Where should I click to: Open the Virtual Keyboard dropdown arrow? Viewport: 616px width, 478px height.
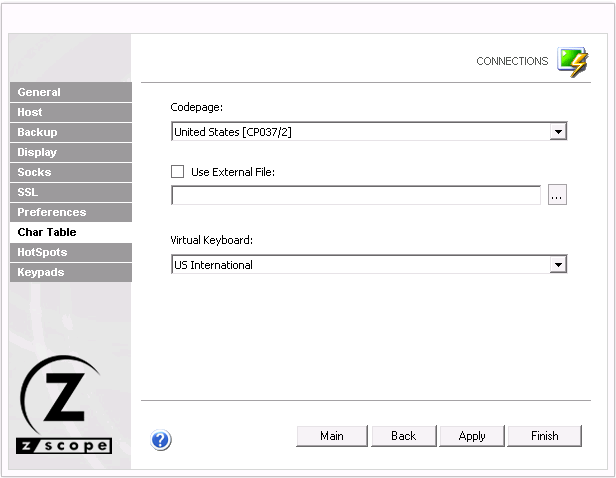(x=558, y=265)
